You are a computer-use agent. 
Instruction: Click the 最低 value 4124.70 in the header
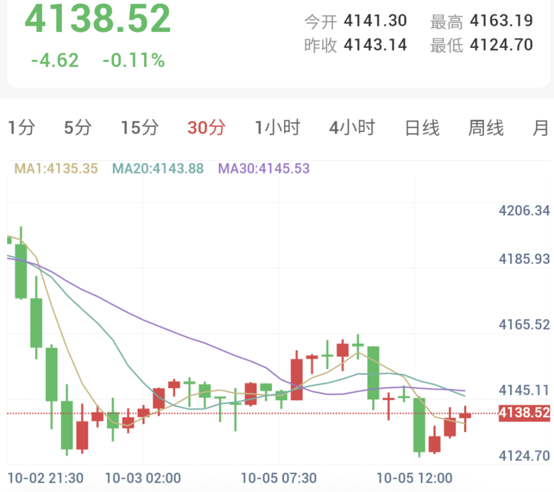(x=501, y=45)
